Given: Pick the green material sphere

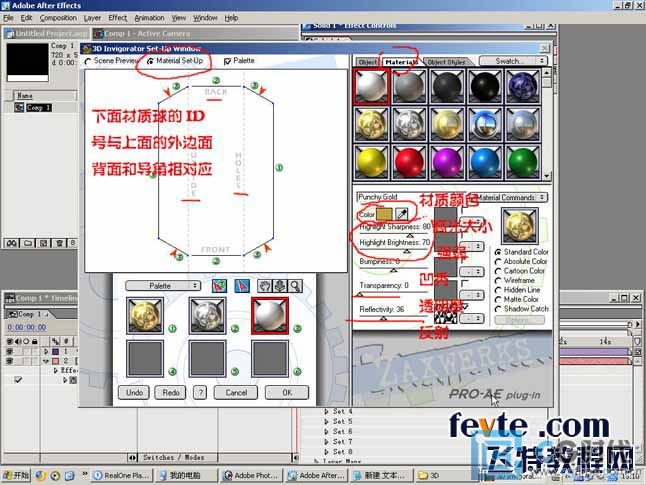Looking at the screenshot, I should 523,162.
